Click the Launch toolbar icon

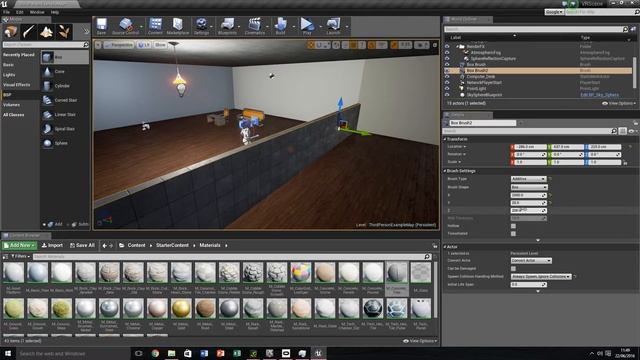coord(333,26)
